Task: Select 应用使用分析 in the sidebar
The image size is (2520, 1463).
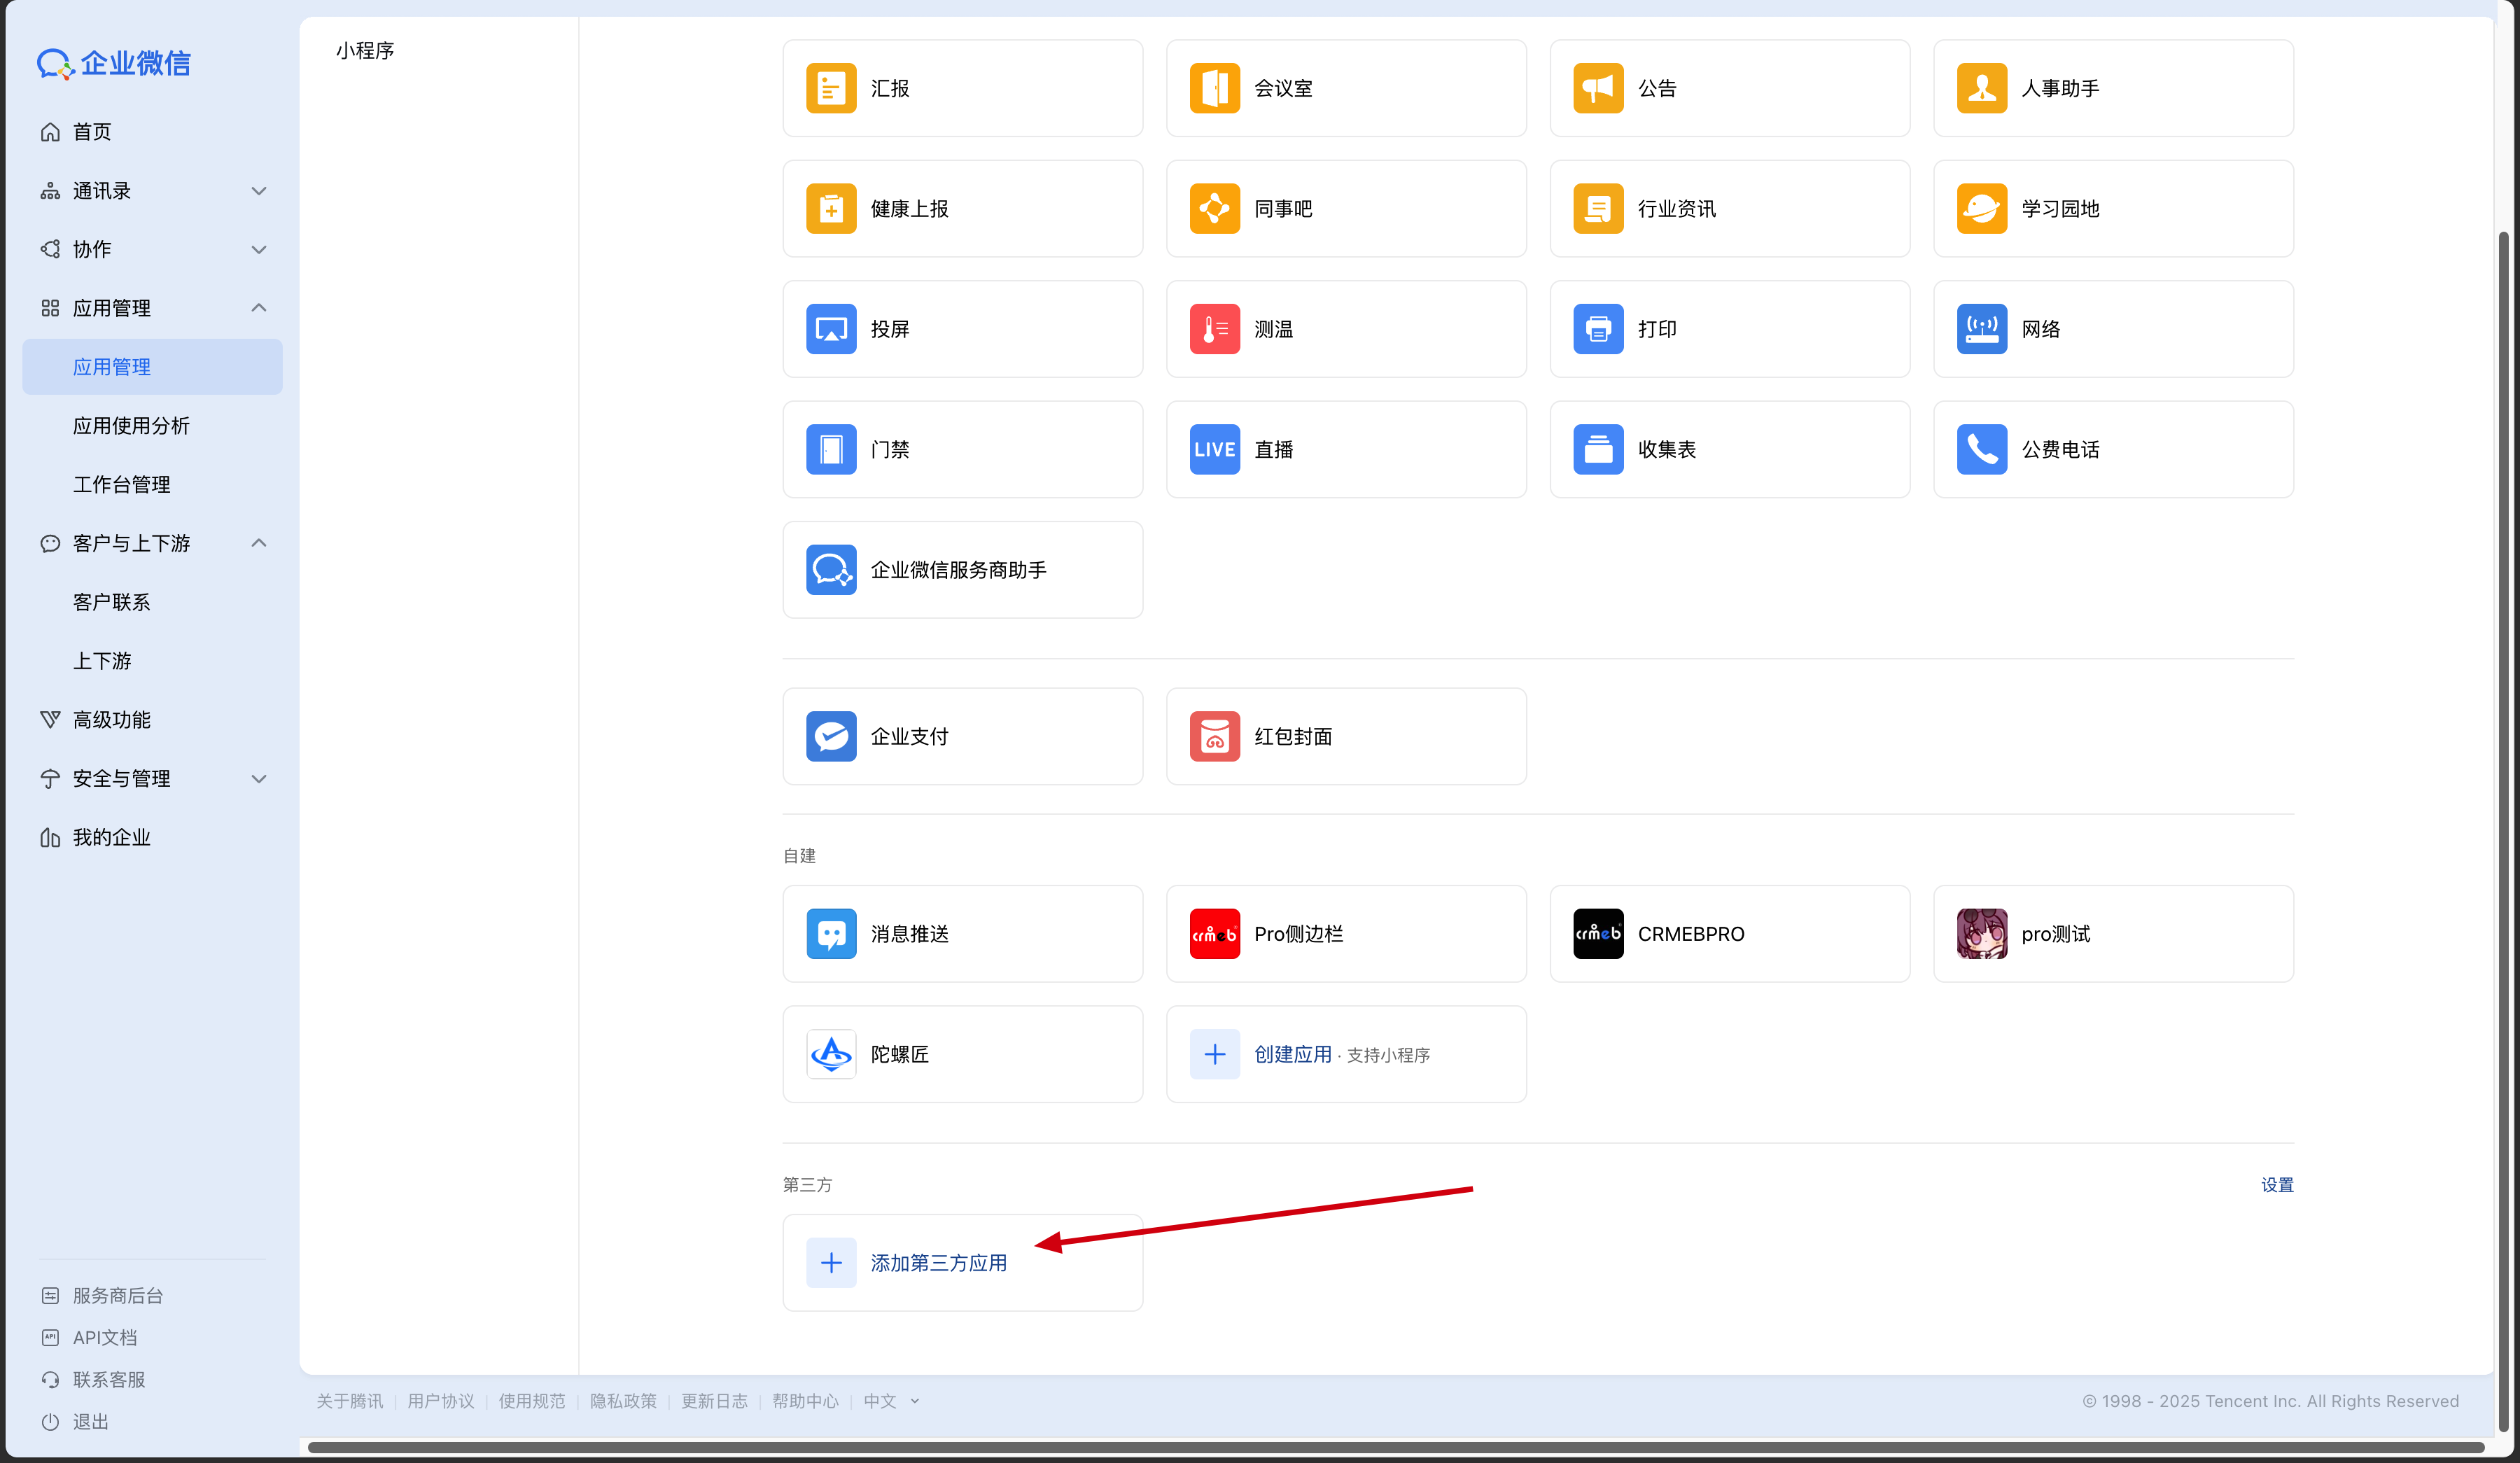Action: tap(131, 425)
